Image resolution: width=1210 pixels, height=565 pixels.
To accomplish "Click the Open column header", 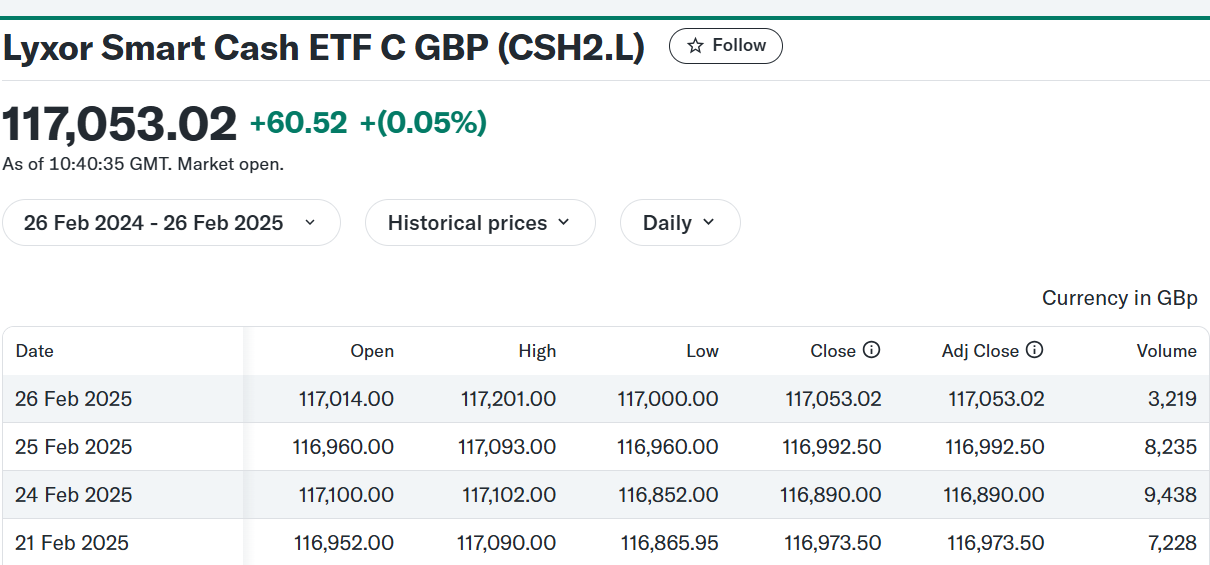I will [x=372, y=351].
